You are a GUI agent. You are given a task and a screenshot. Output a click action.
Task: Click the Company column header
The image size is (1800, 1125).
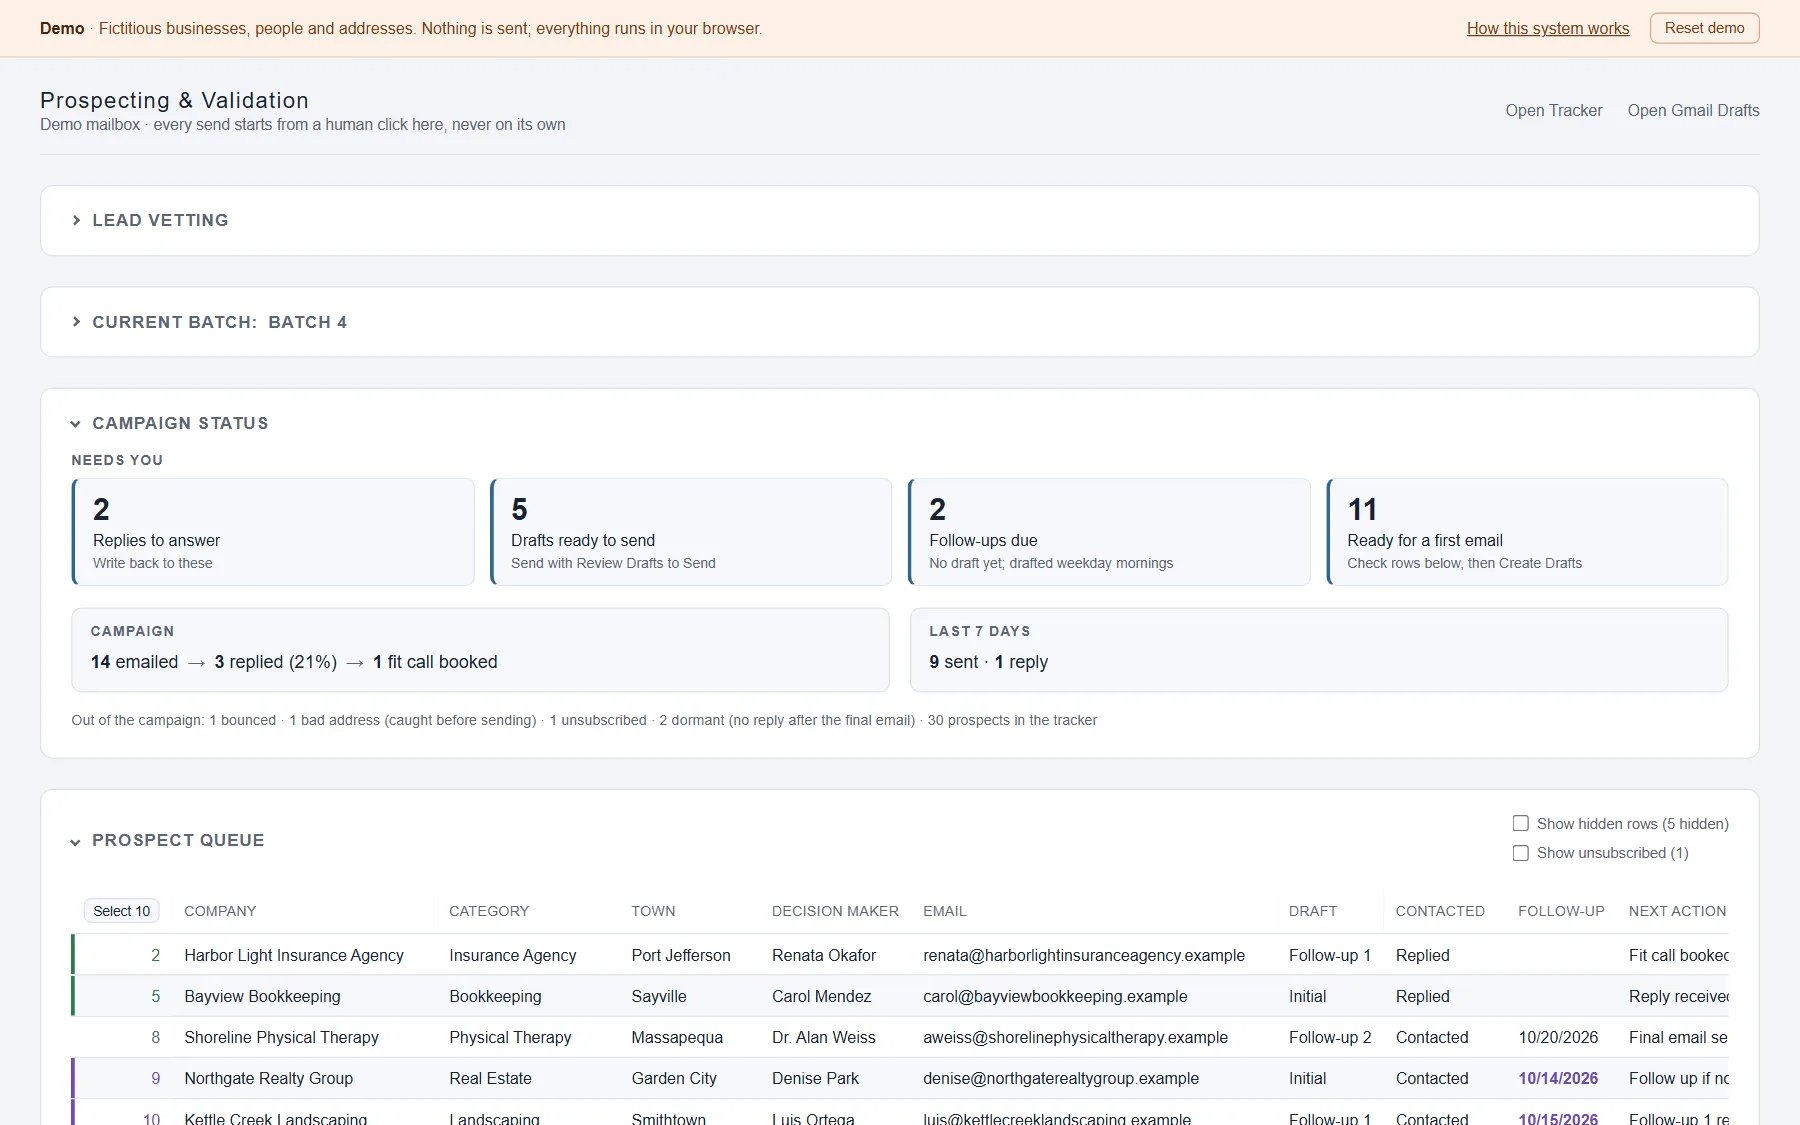pos(220,911)
